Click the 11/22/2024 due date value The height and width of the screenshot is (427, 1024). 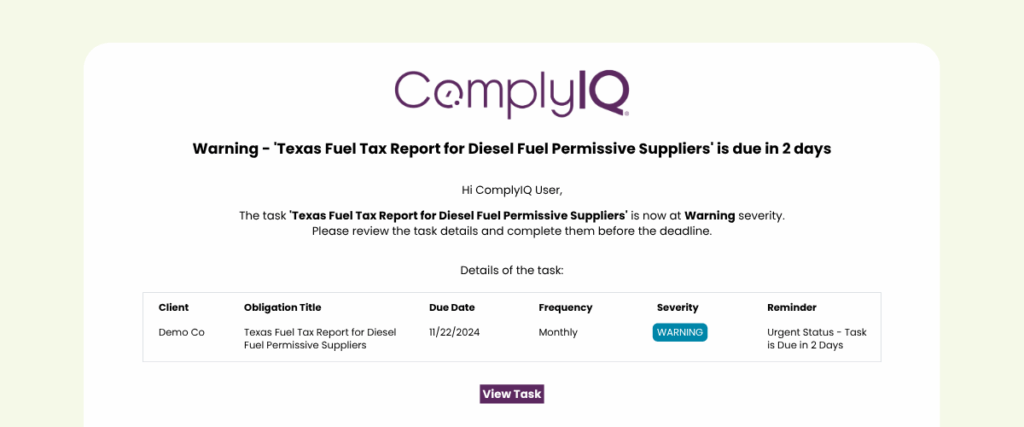coord(455,332)
